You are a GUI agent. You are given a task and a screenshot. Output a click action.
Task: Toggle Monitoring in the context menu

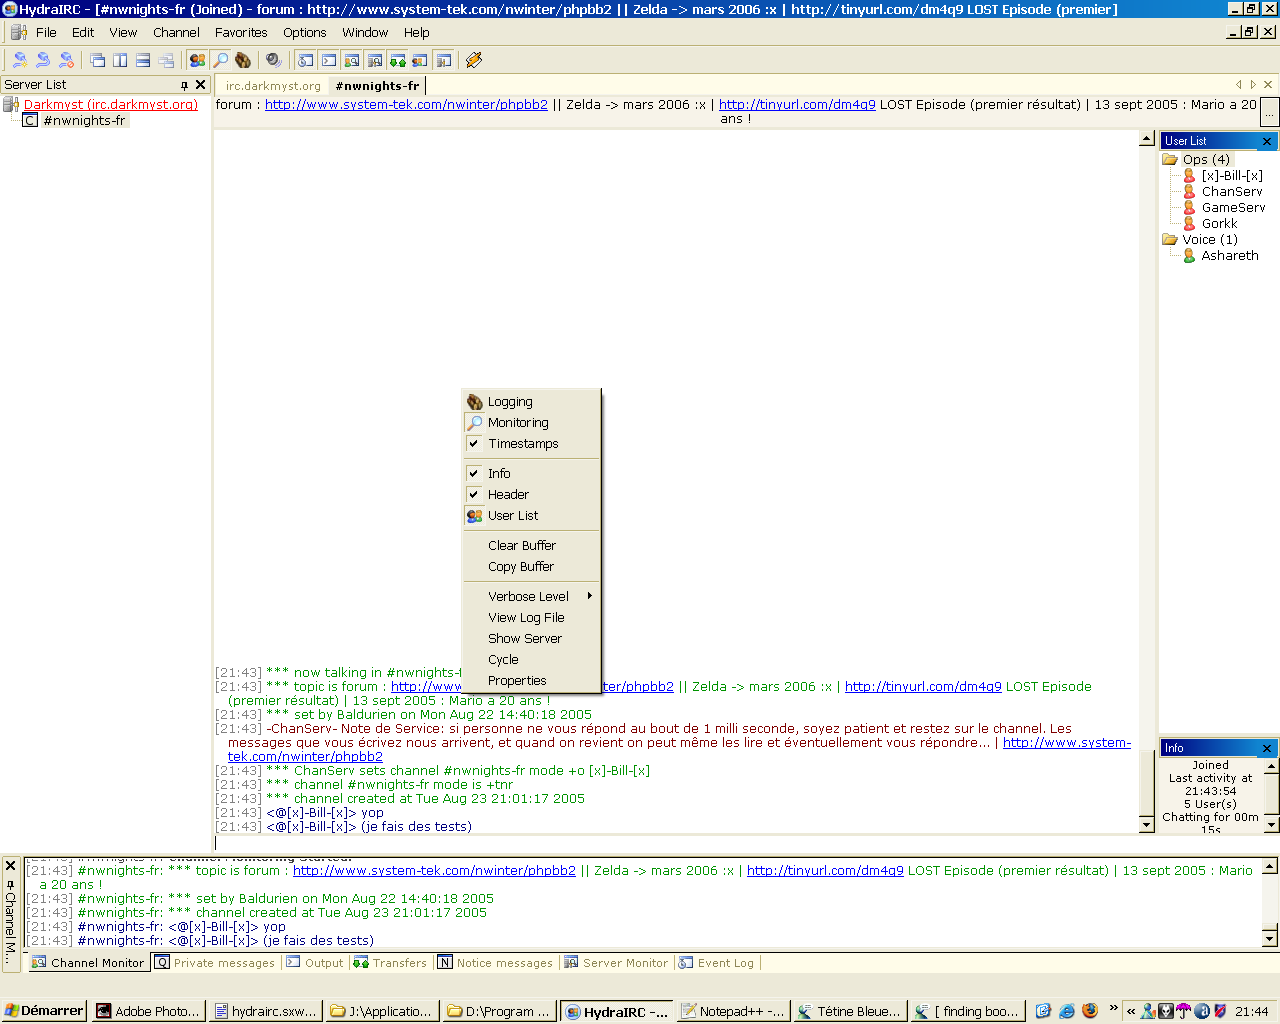(532, 423)
